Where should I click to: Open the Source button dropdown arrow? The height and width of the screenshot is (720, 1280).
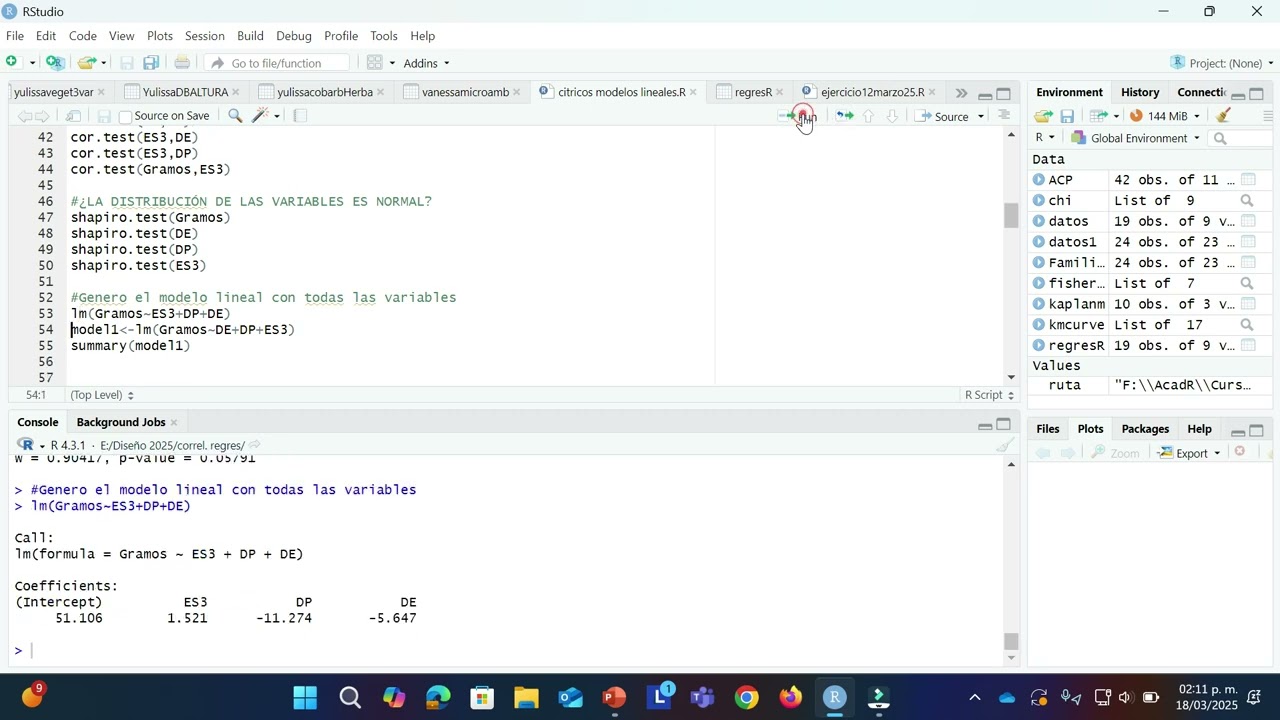[x=981, y=117]
